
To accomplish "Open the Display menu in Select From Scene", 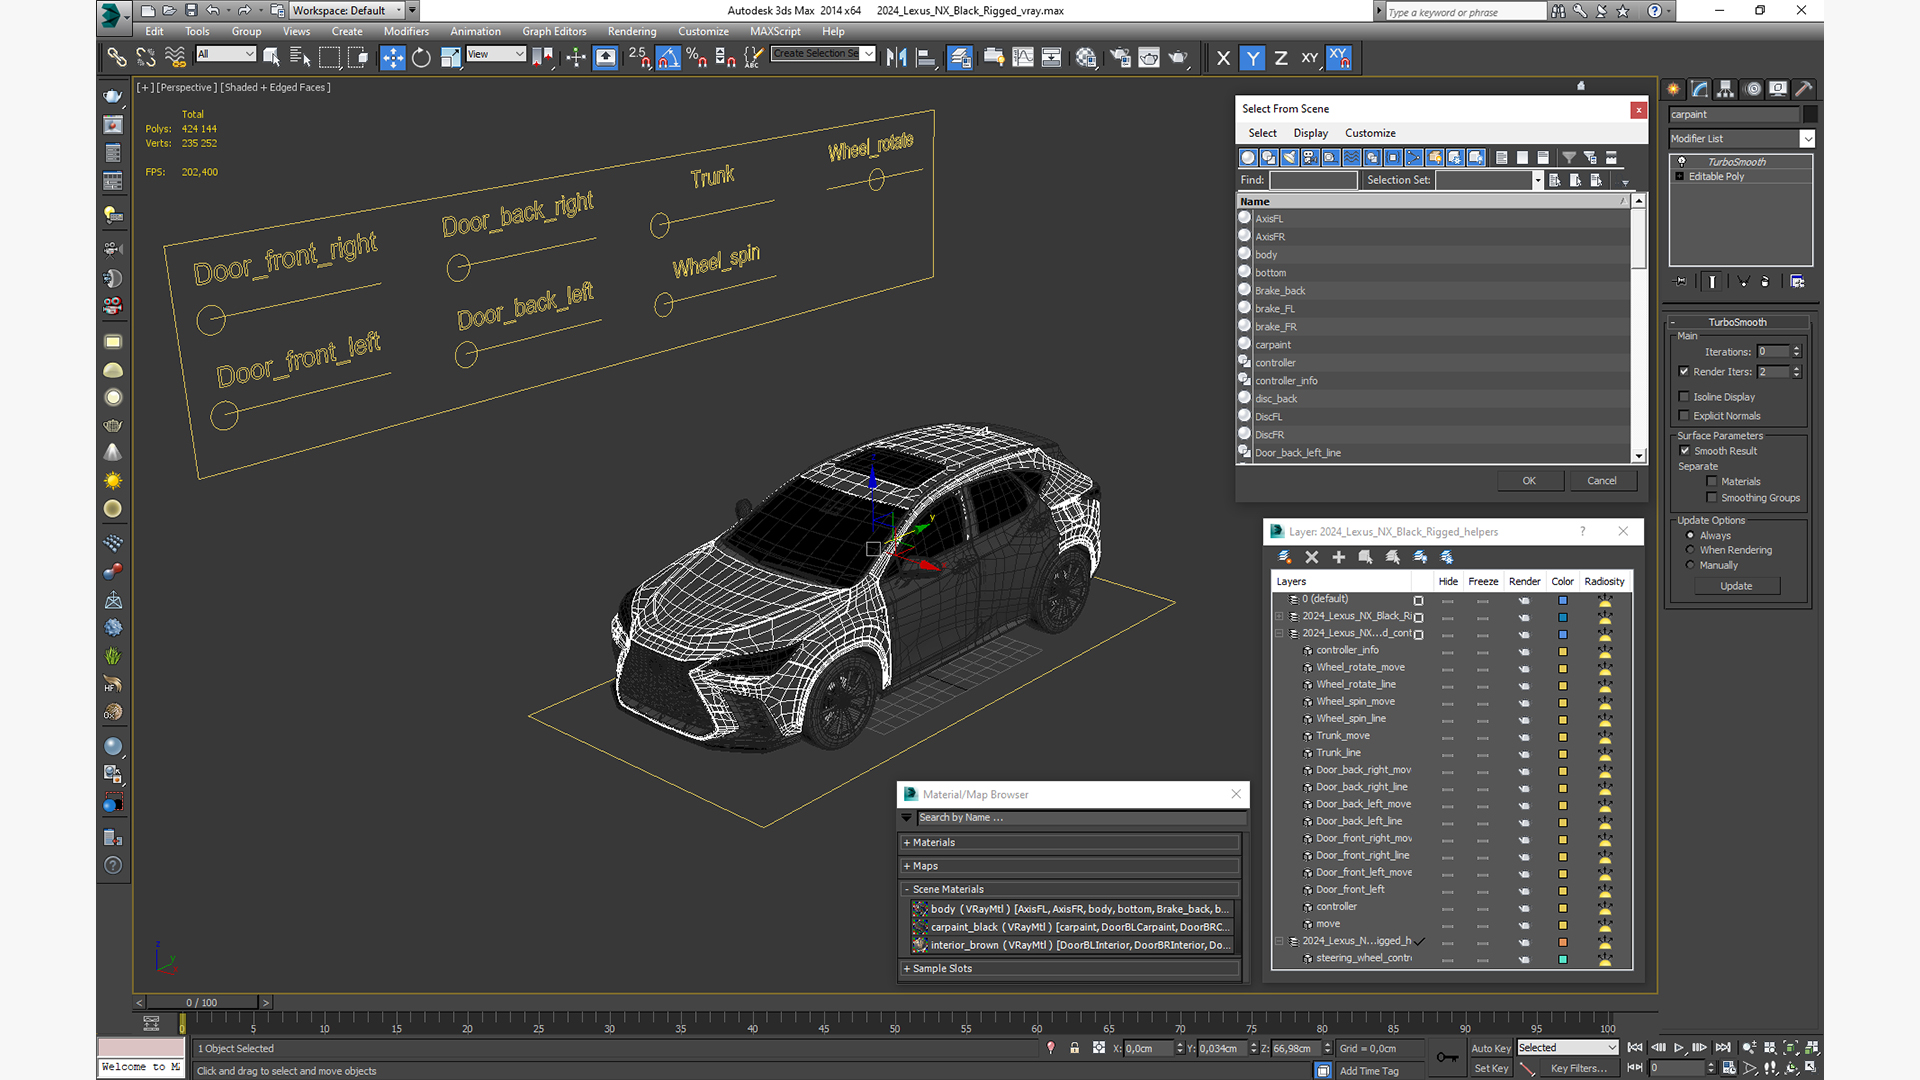I will pos(1310,133).
